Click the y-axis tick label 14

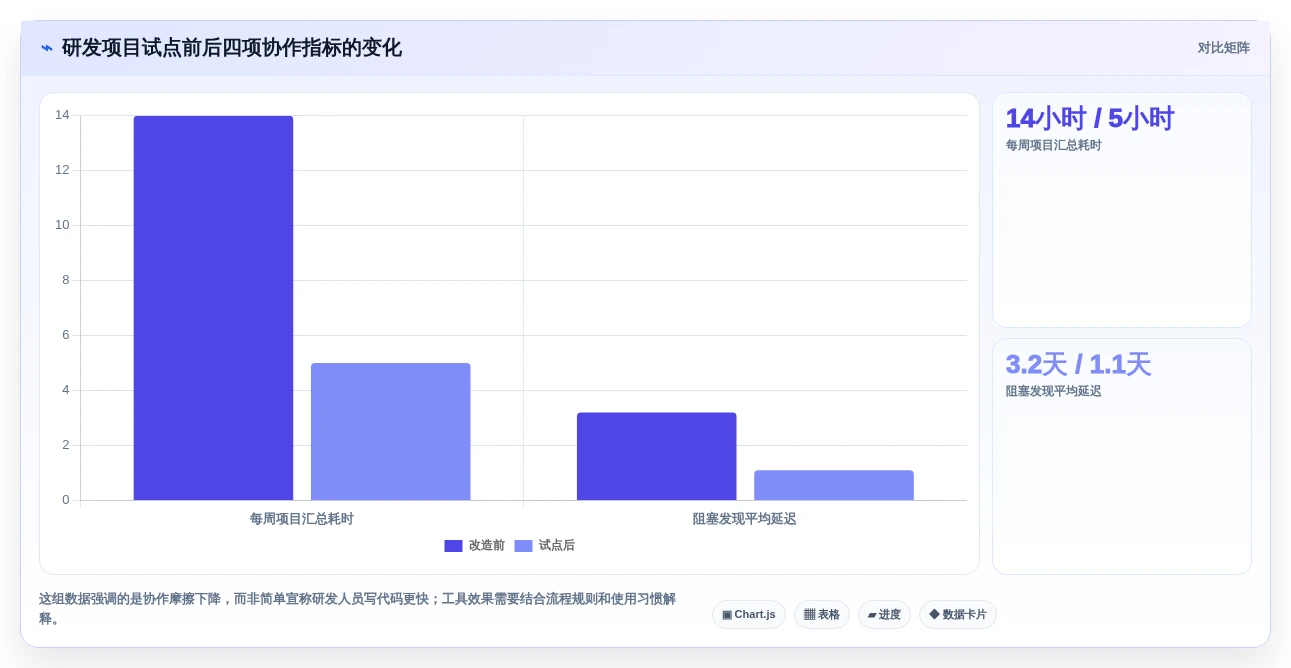click(62, 115)
